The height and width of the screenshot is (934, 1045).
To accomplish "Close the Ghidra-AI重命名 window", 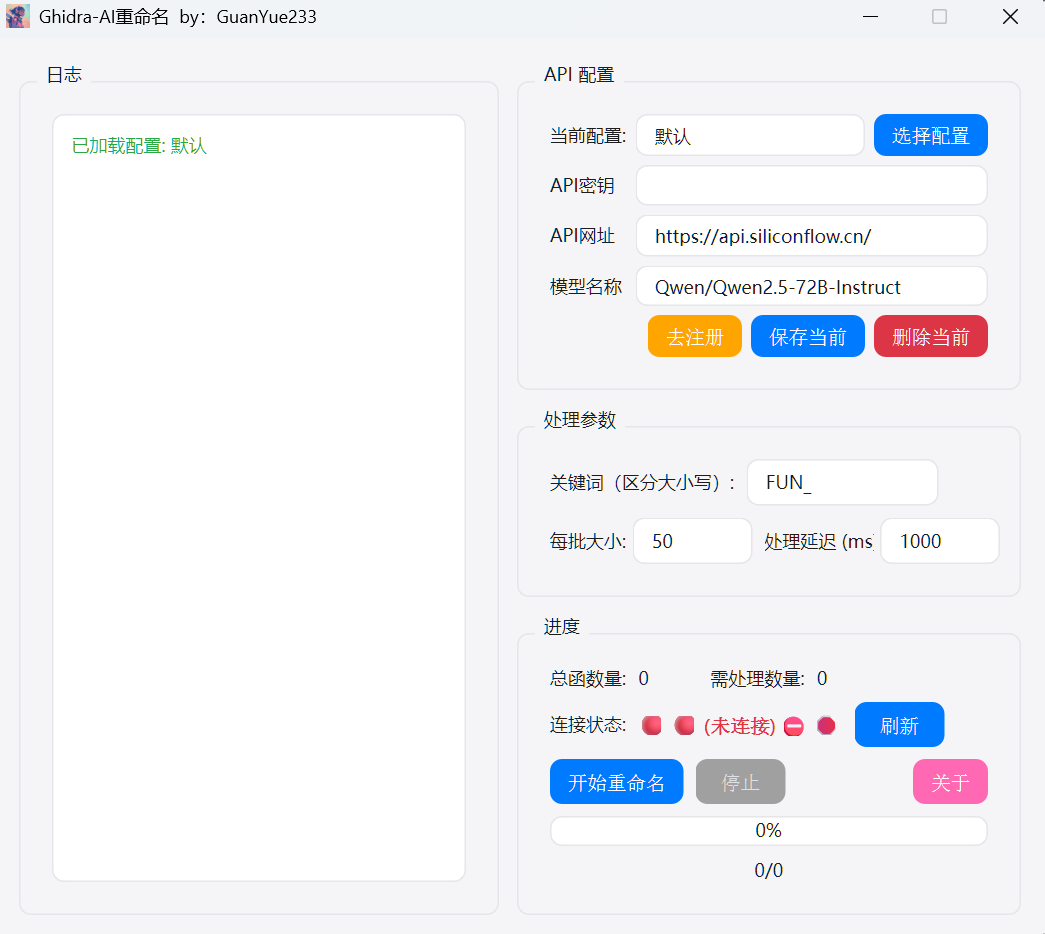I will click(x=1010, y=17).
